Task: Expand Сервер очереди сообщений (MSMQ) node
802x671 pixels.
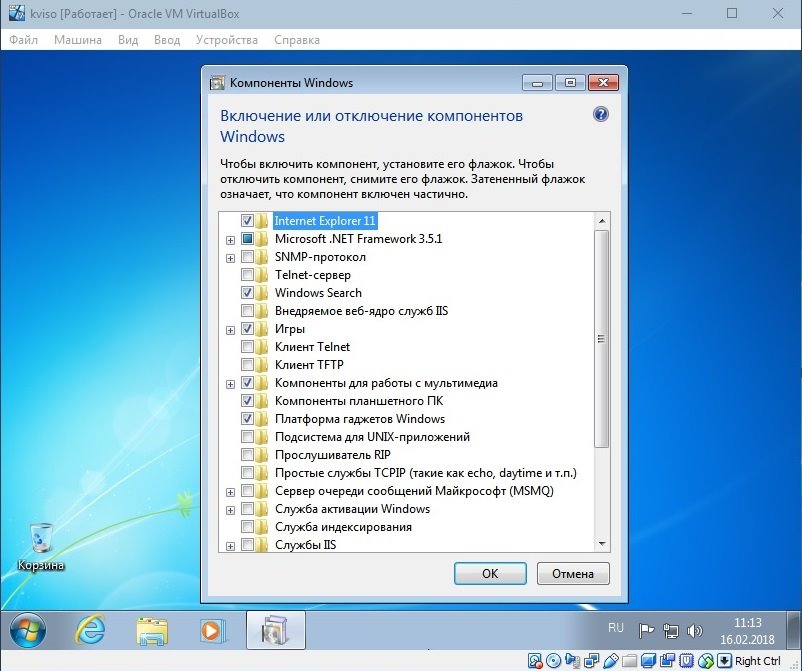Action: point(230,492)
